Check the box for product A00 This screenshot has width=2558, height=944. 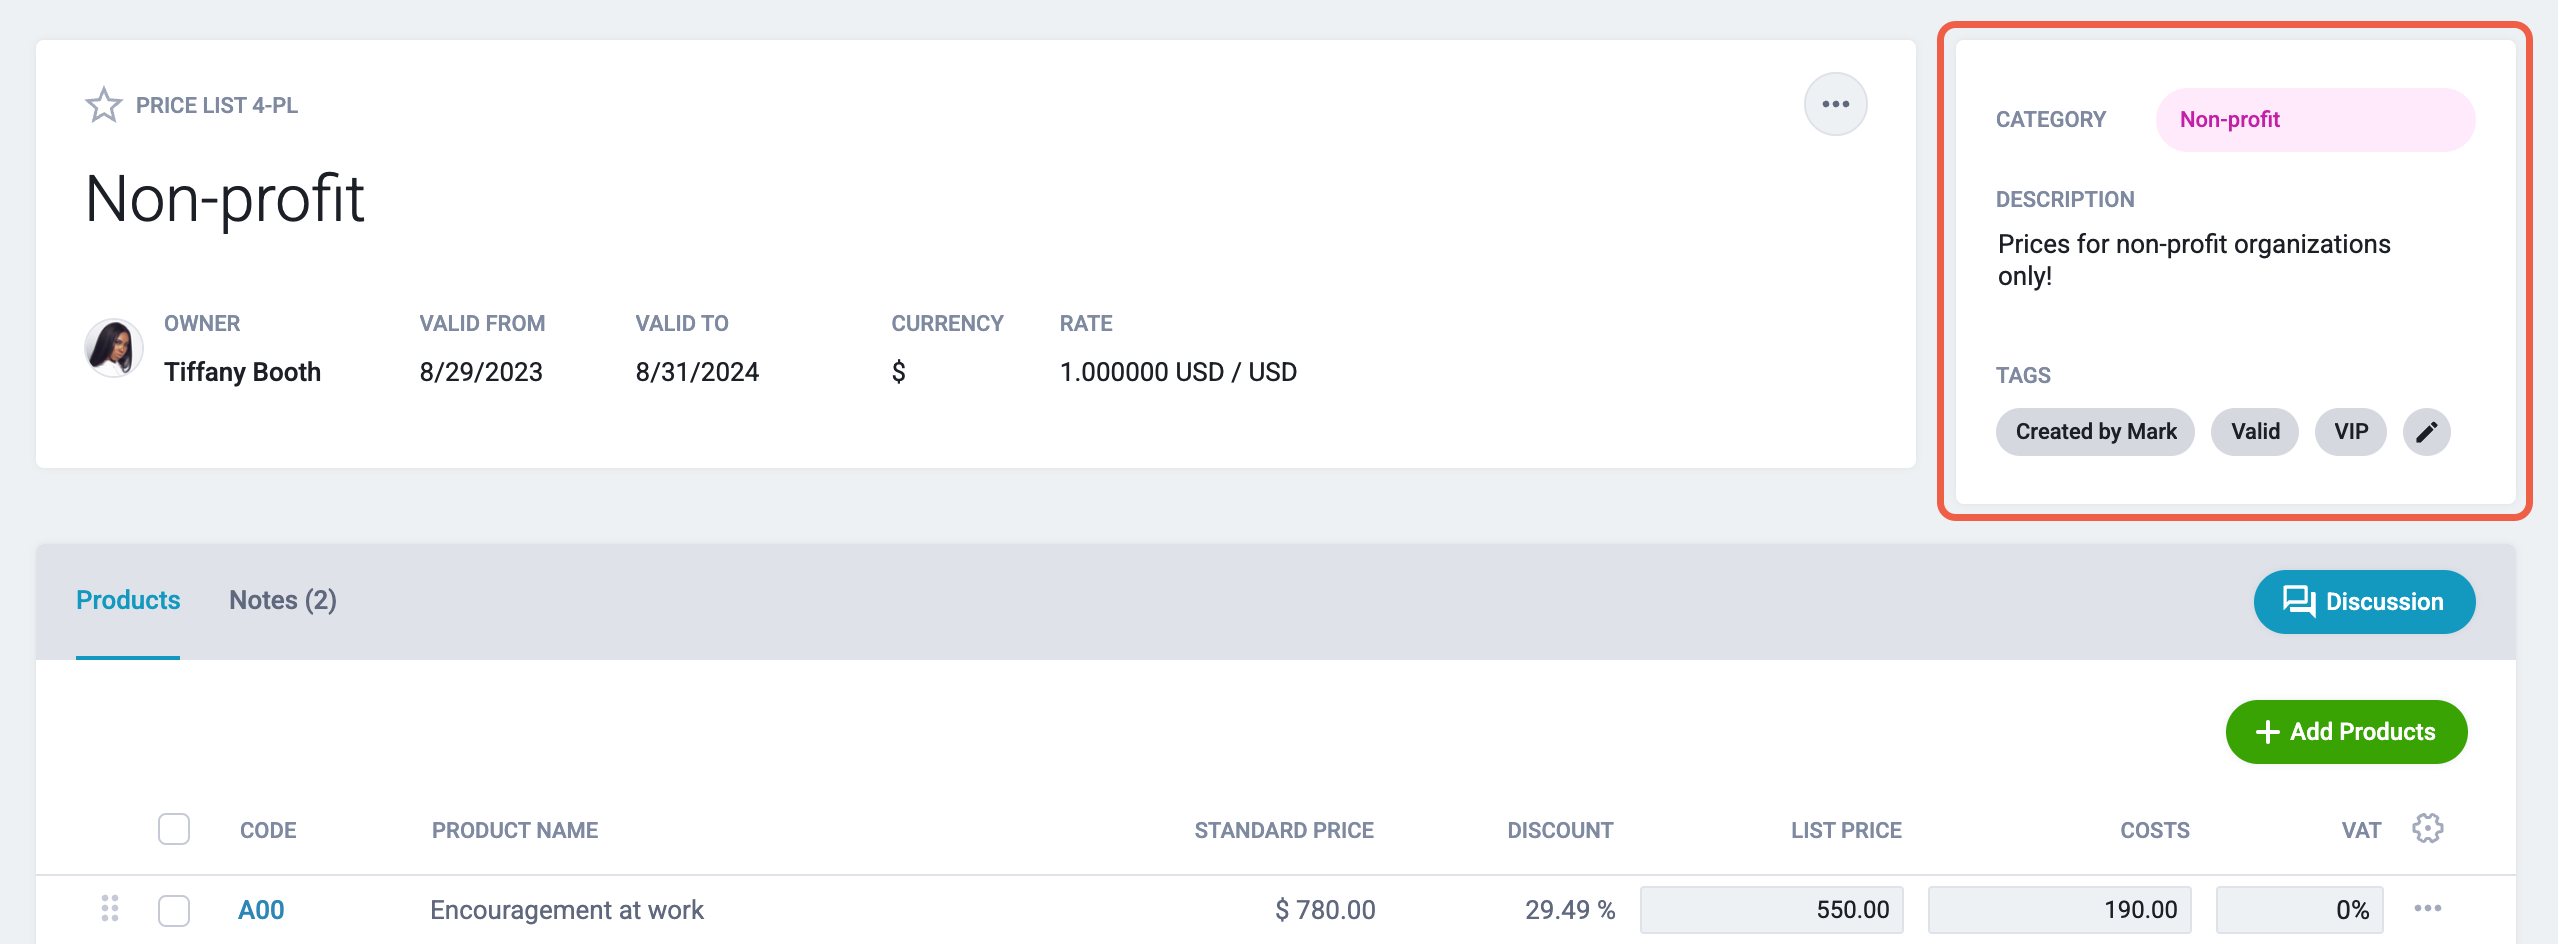pyautogui.click(x=174, y=910)
